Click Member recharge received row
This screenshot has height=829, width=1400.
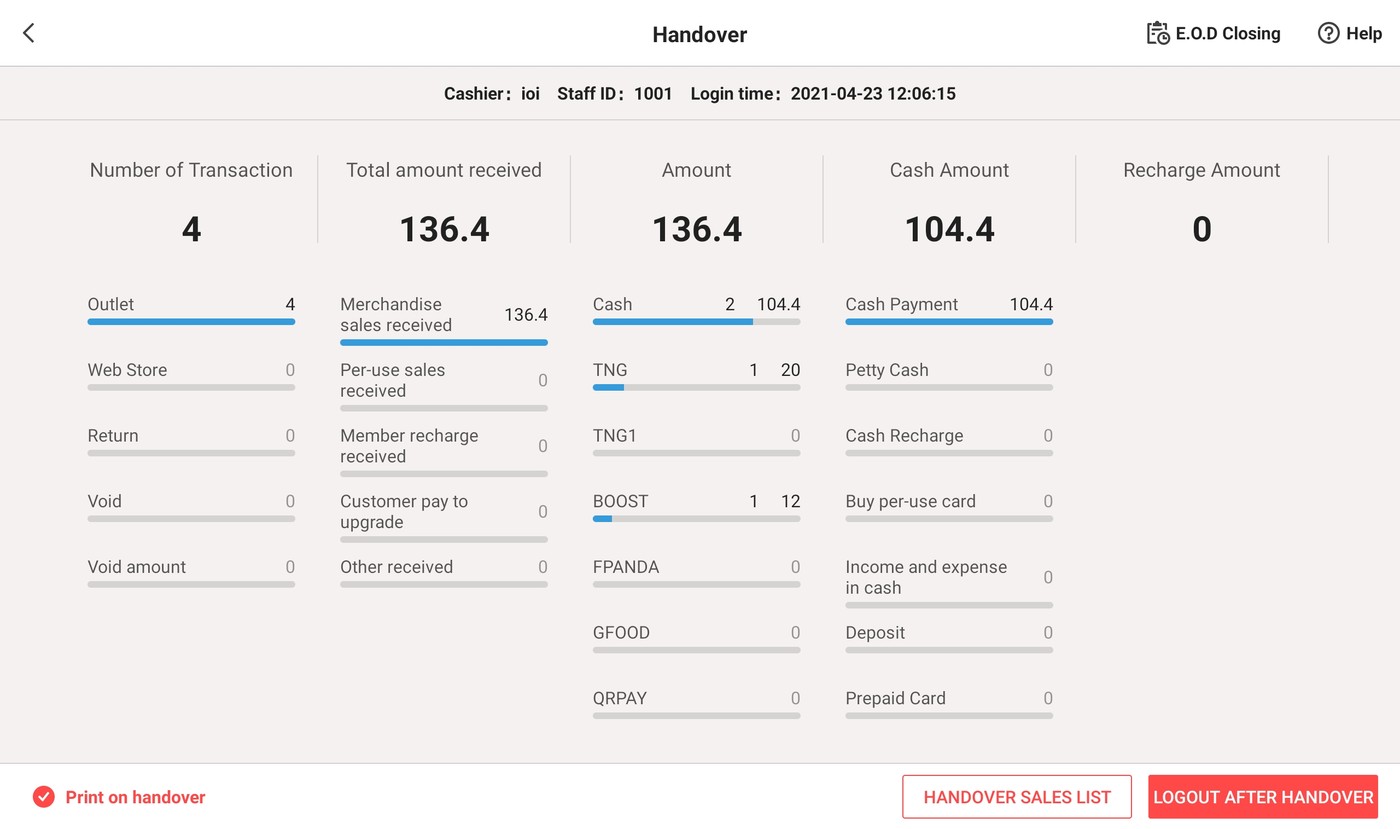[444, 452]
